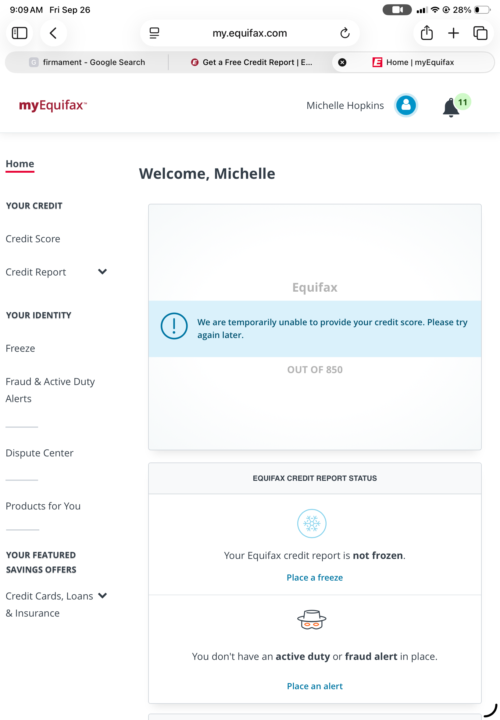
Task: Open the notifications bell with 11 alerts
Action: coord(452,107)
